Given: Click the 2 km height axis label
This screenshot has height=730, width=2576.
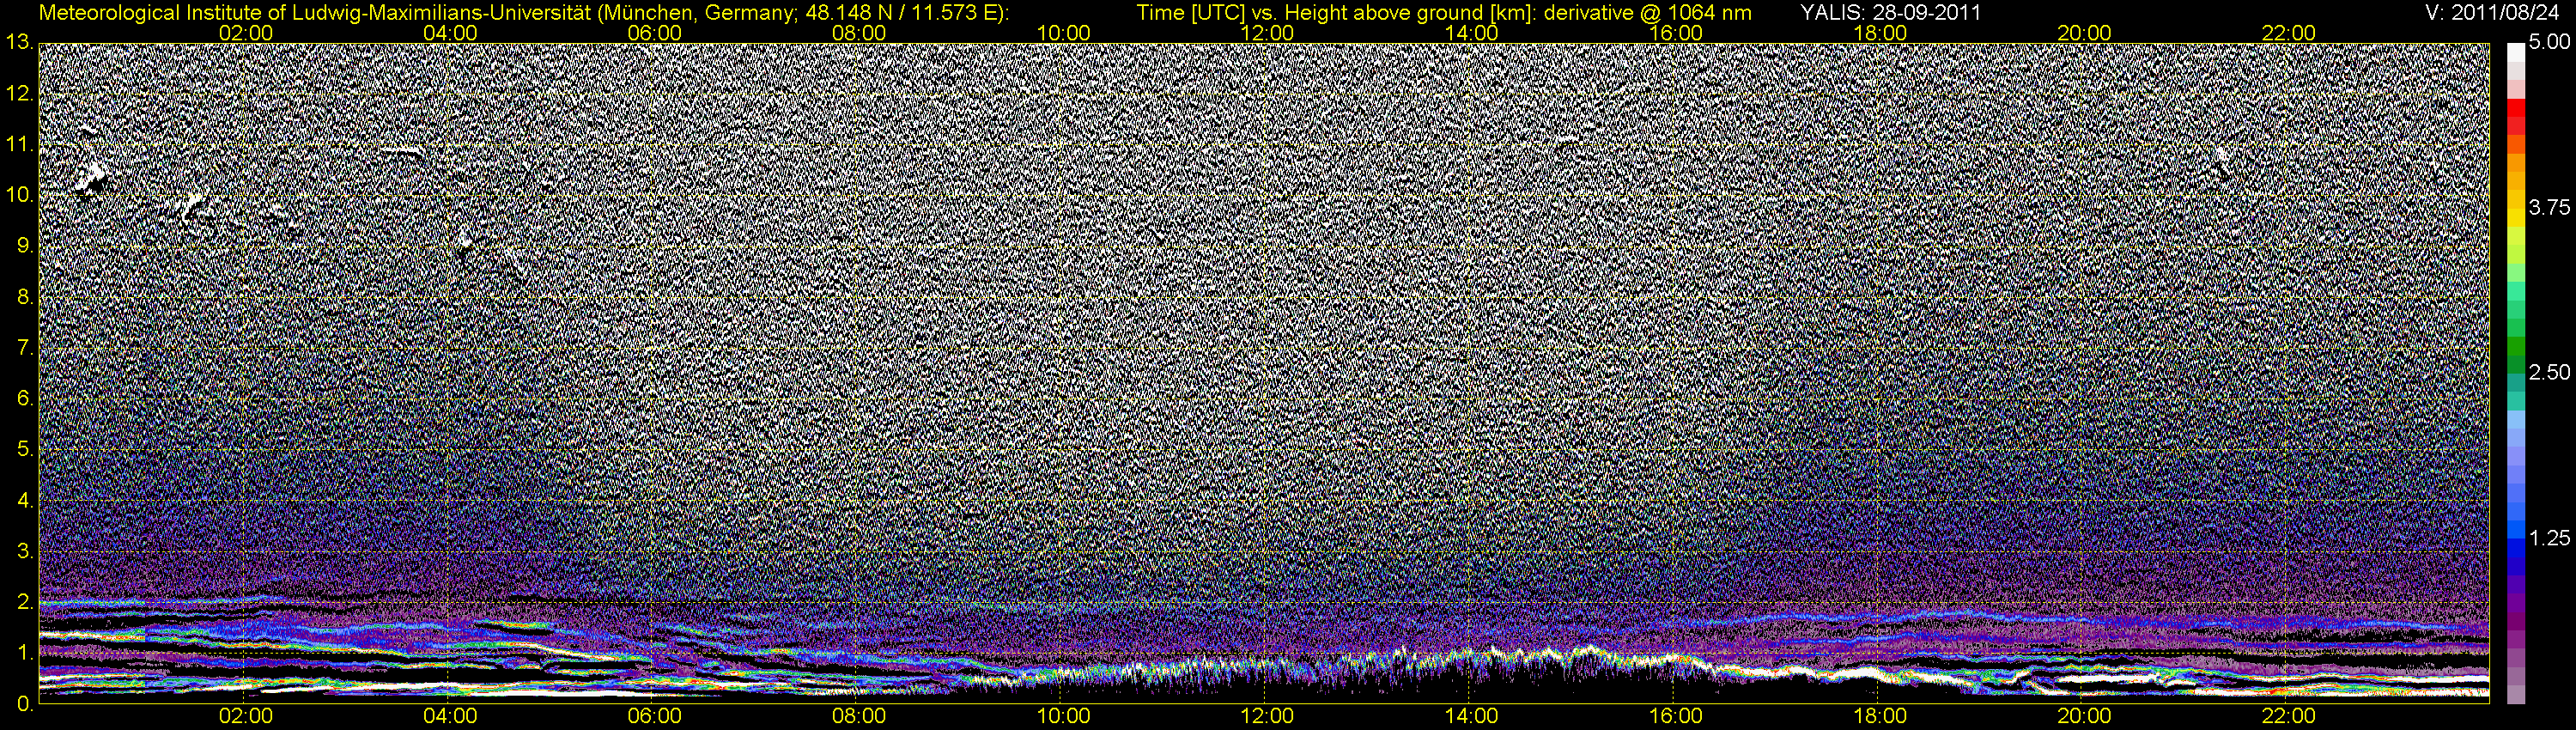Looking at the screenshot, I should (24, 602).
